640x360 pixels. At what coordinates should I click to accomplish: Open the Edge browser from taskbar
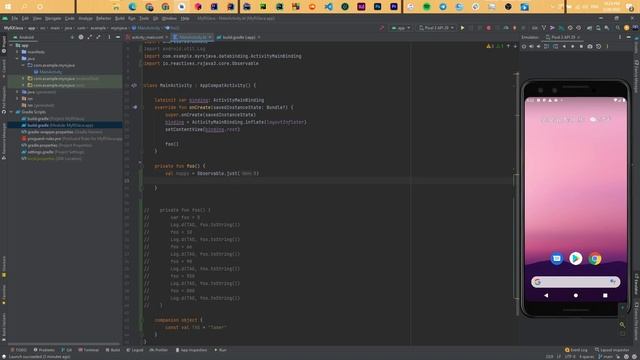132,7
